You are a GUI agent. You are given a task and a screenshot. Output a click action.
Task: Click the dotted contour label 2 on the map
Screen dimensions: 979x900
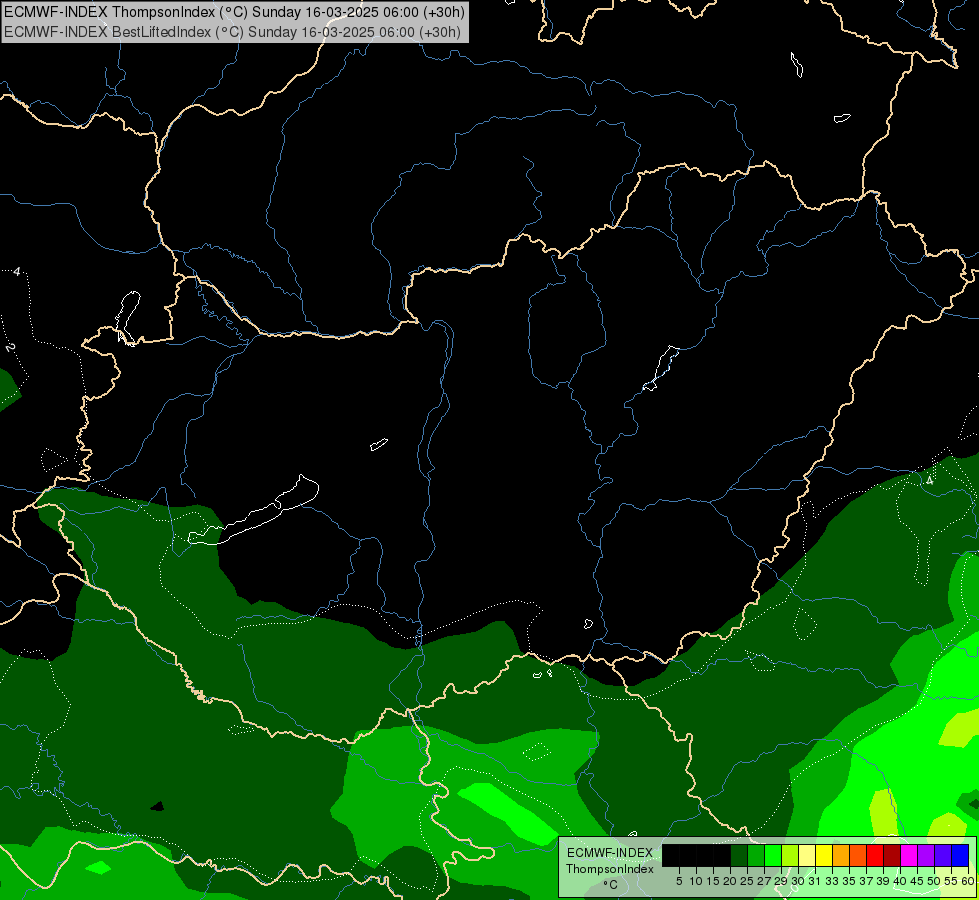[x=9, y=347]
